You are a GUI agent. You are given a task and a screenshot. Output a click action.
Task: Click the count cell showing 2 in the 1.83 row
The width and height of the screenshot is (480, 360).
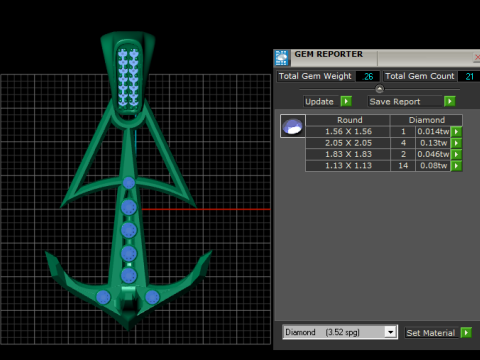[403, 154]
